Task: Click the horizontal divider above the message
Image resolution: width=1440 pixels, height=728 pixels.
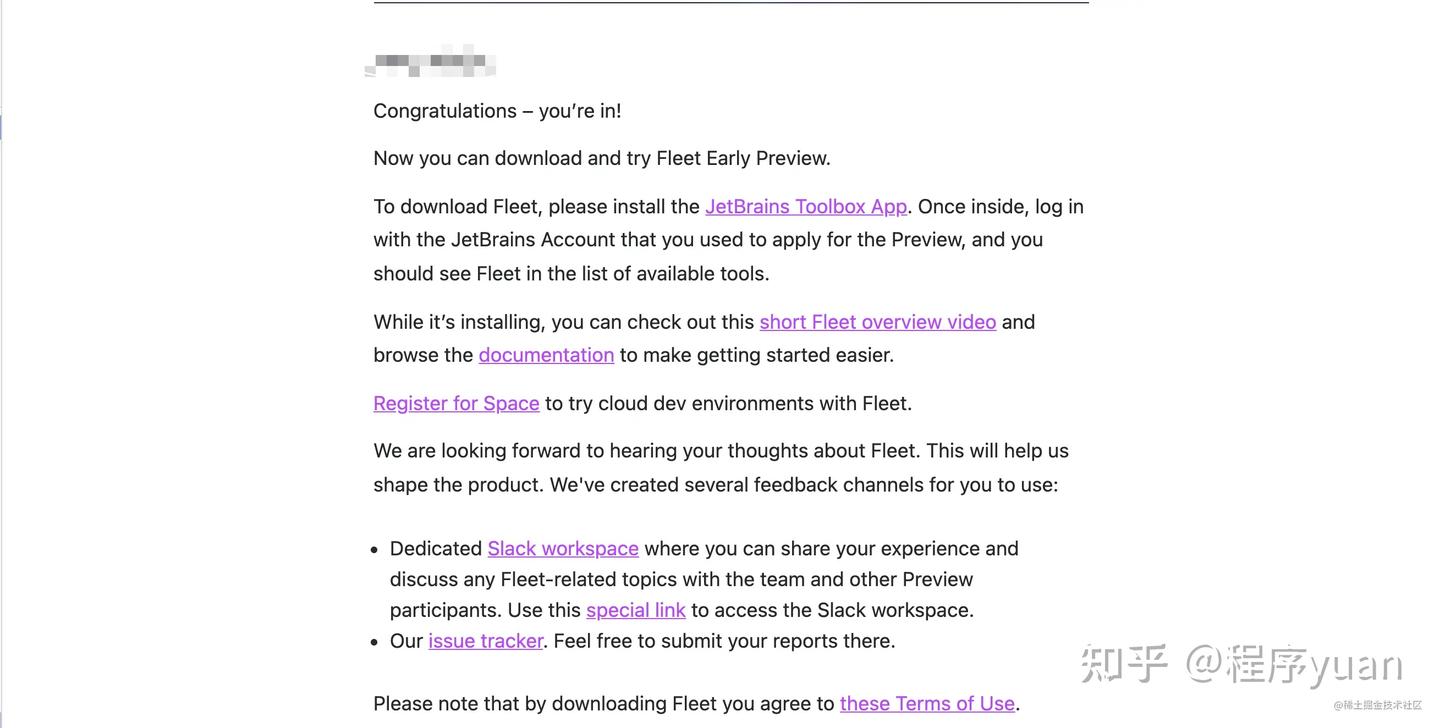Action: click(x=730, y=3)
